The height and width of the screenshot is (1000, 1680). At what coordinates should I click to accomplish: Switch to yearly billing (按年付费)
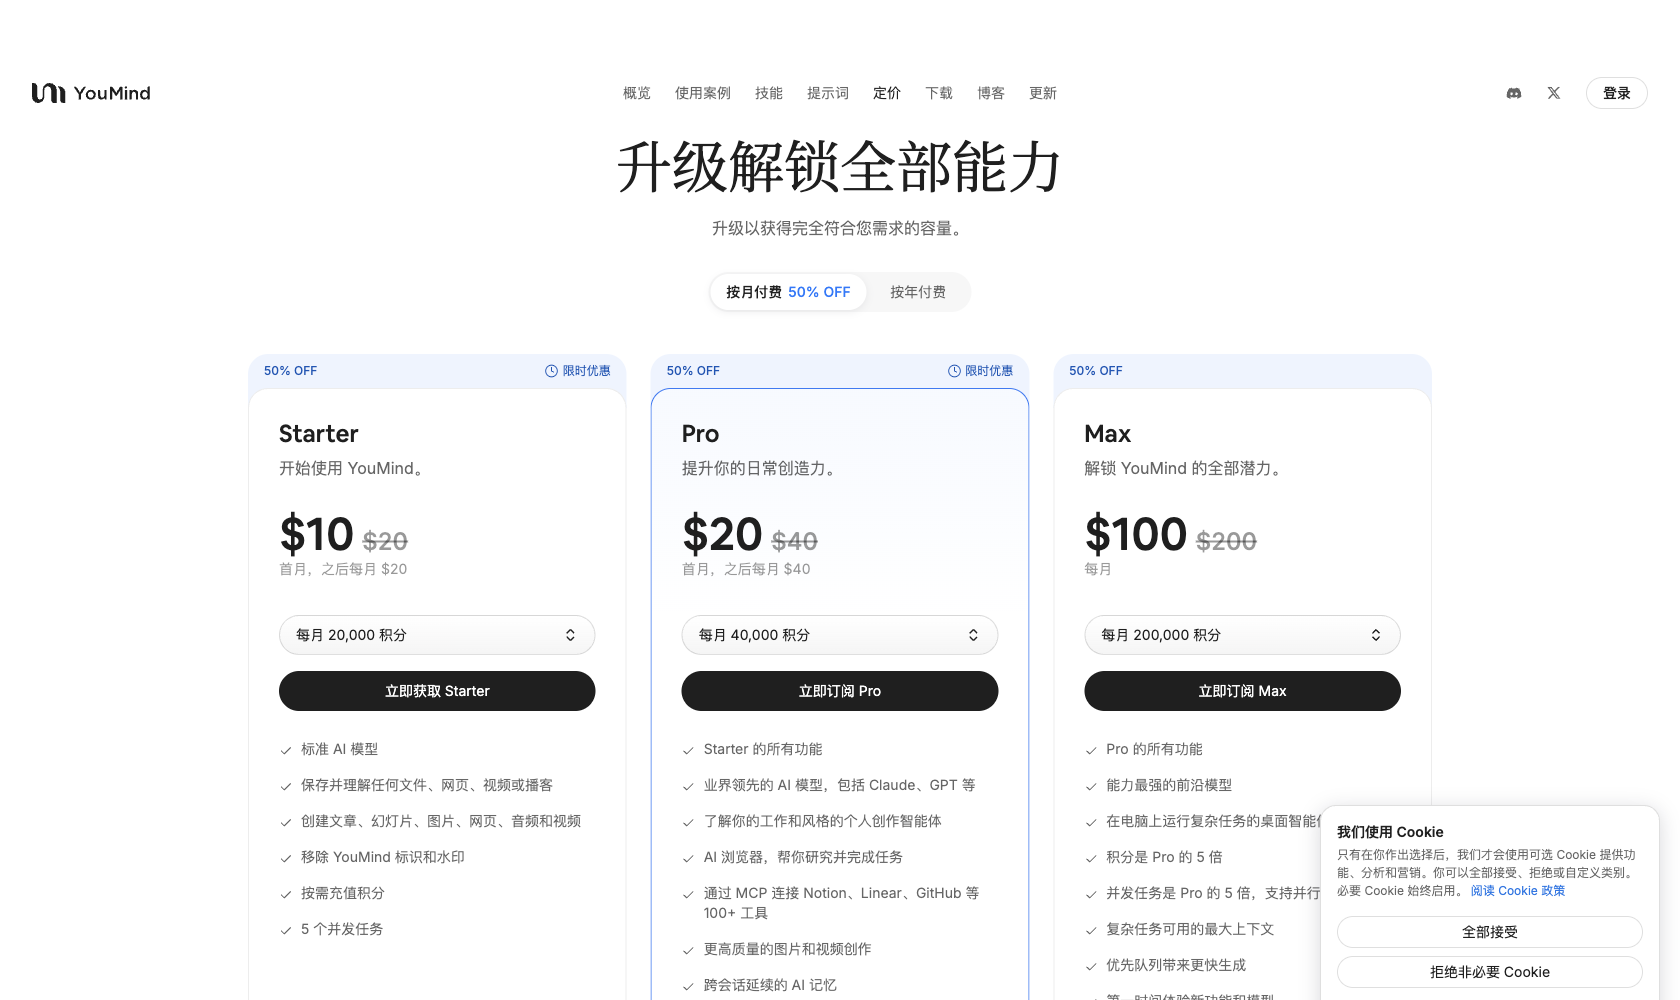pos(918,292)
